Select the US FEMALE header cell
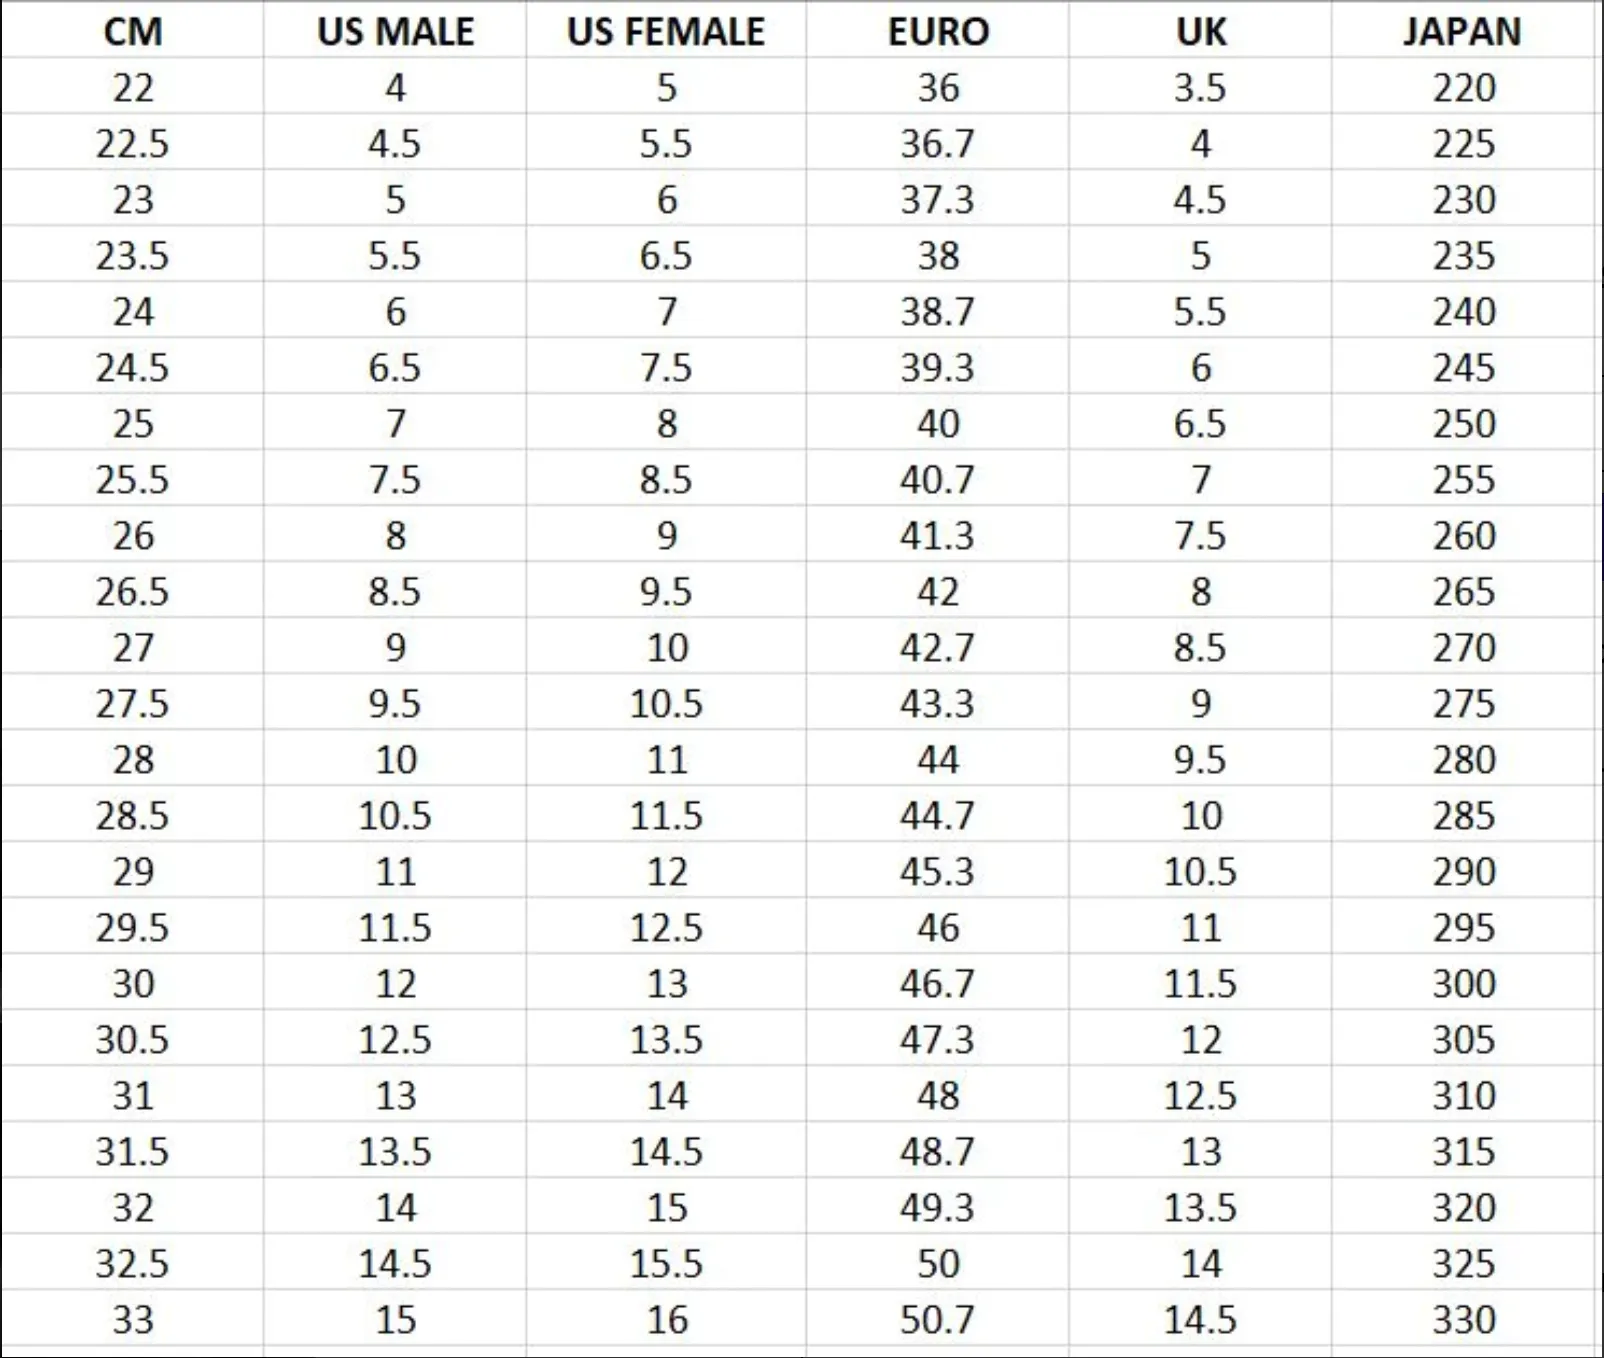The height and width of the screenshot is (1358, 1604). pyautogui.click(x=666, y=30)
